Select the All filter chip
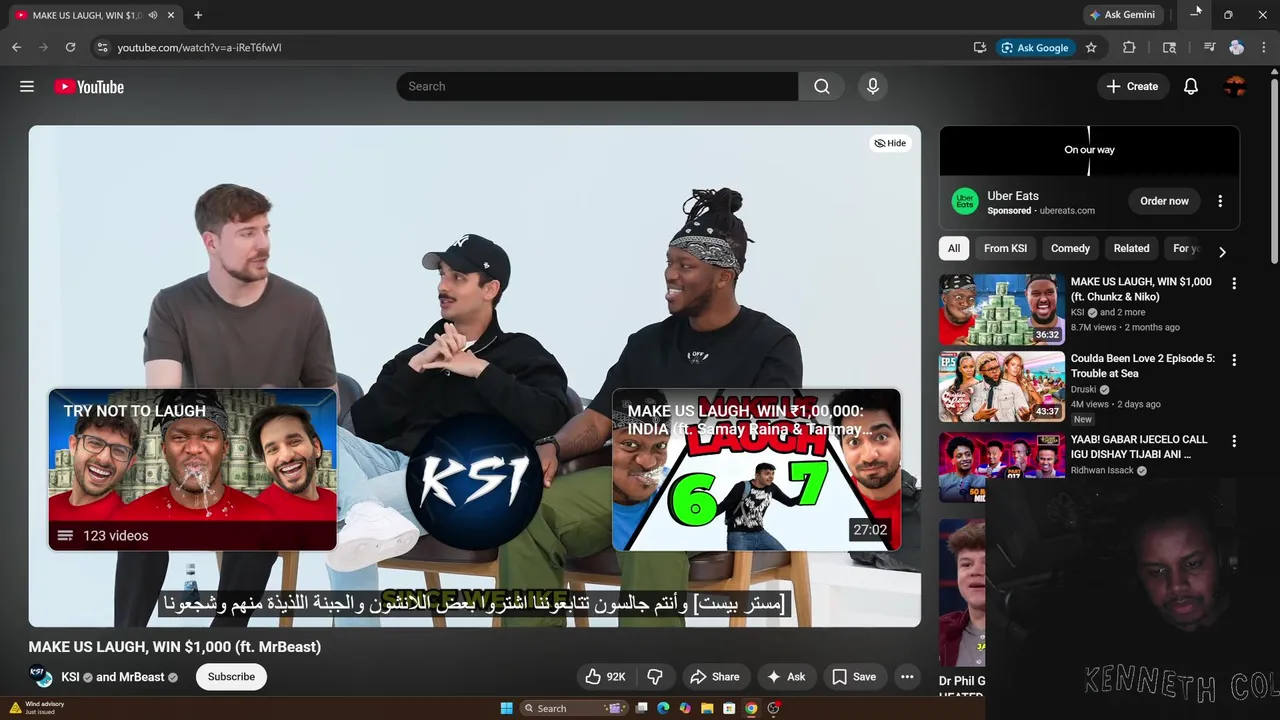1280x720 pixels. 954,248
